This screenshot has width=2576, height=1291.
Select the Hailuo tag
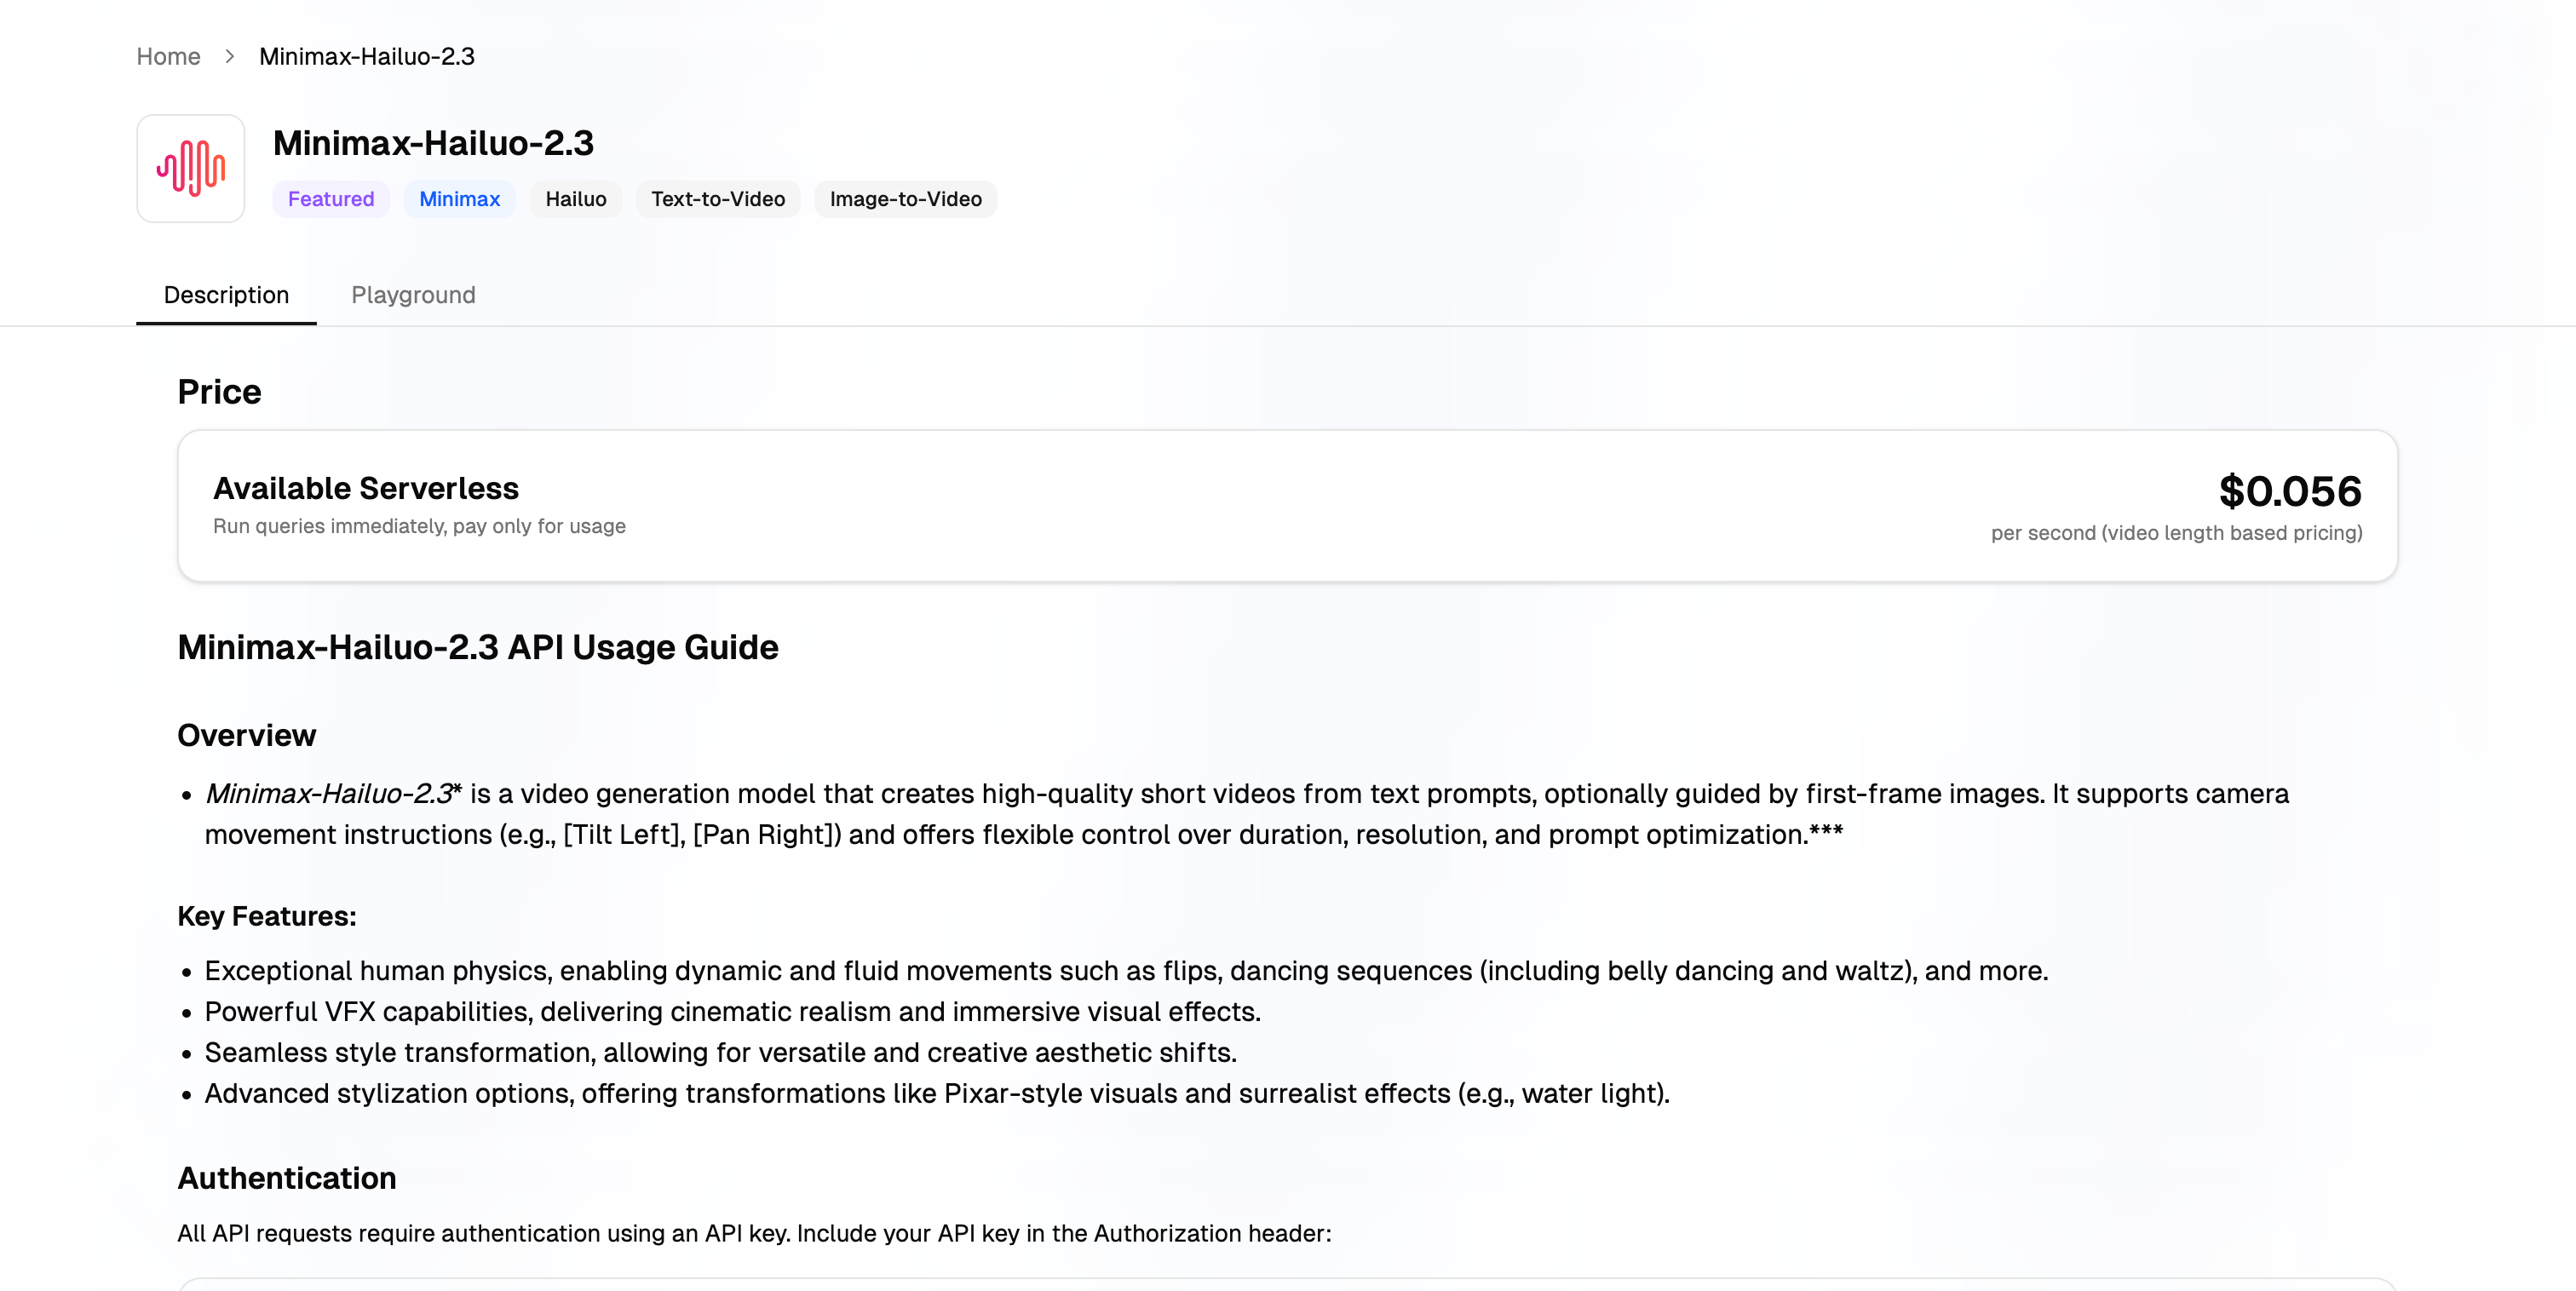click(576, 199)
